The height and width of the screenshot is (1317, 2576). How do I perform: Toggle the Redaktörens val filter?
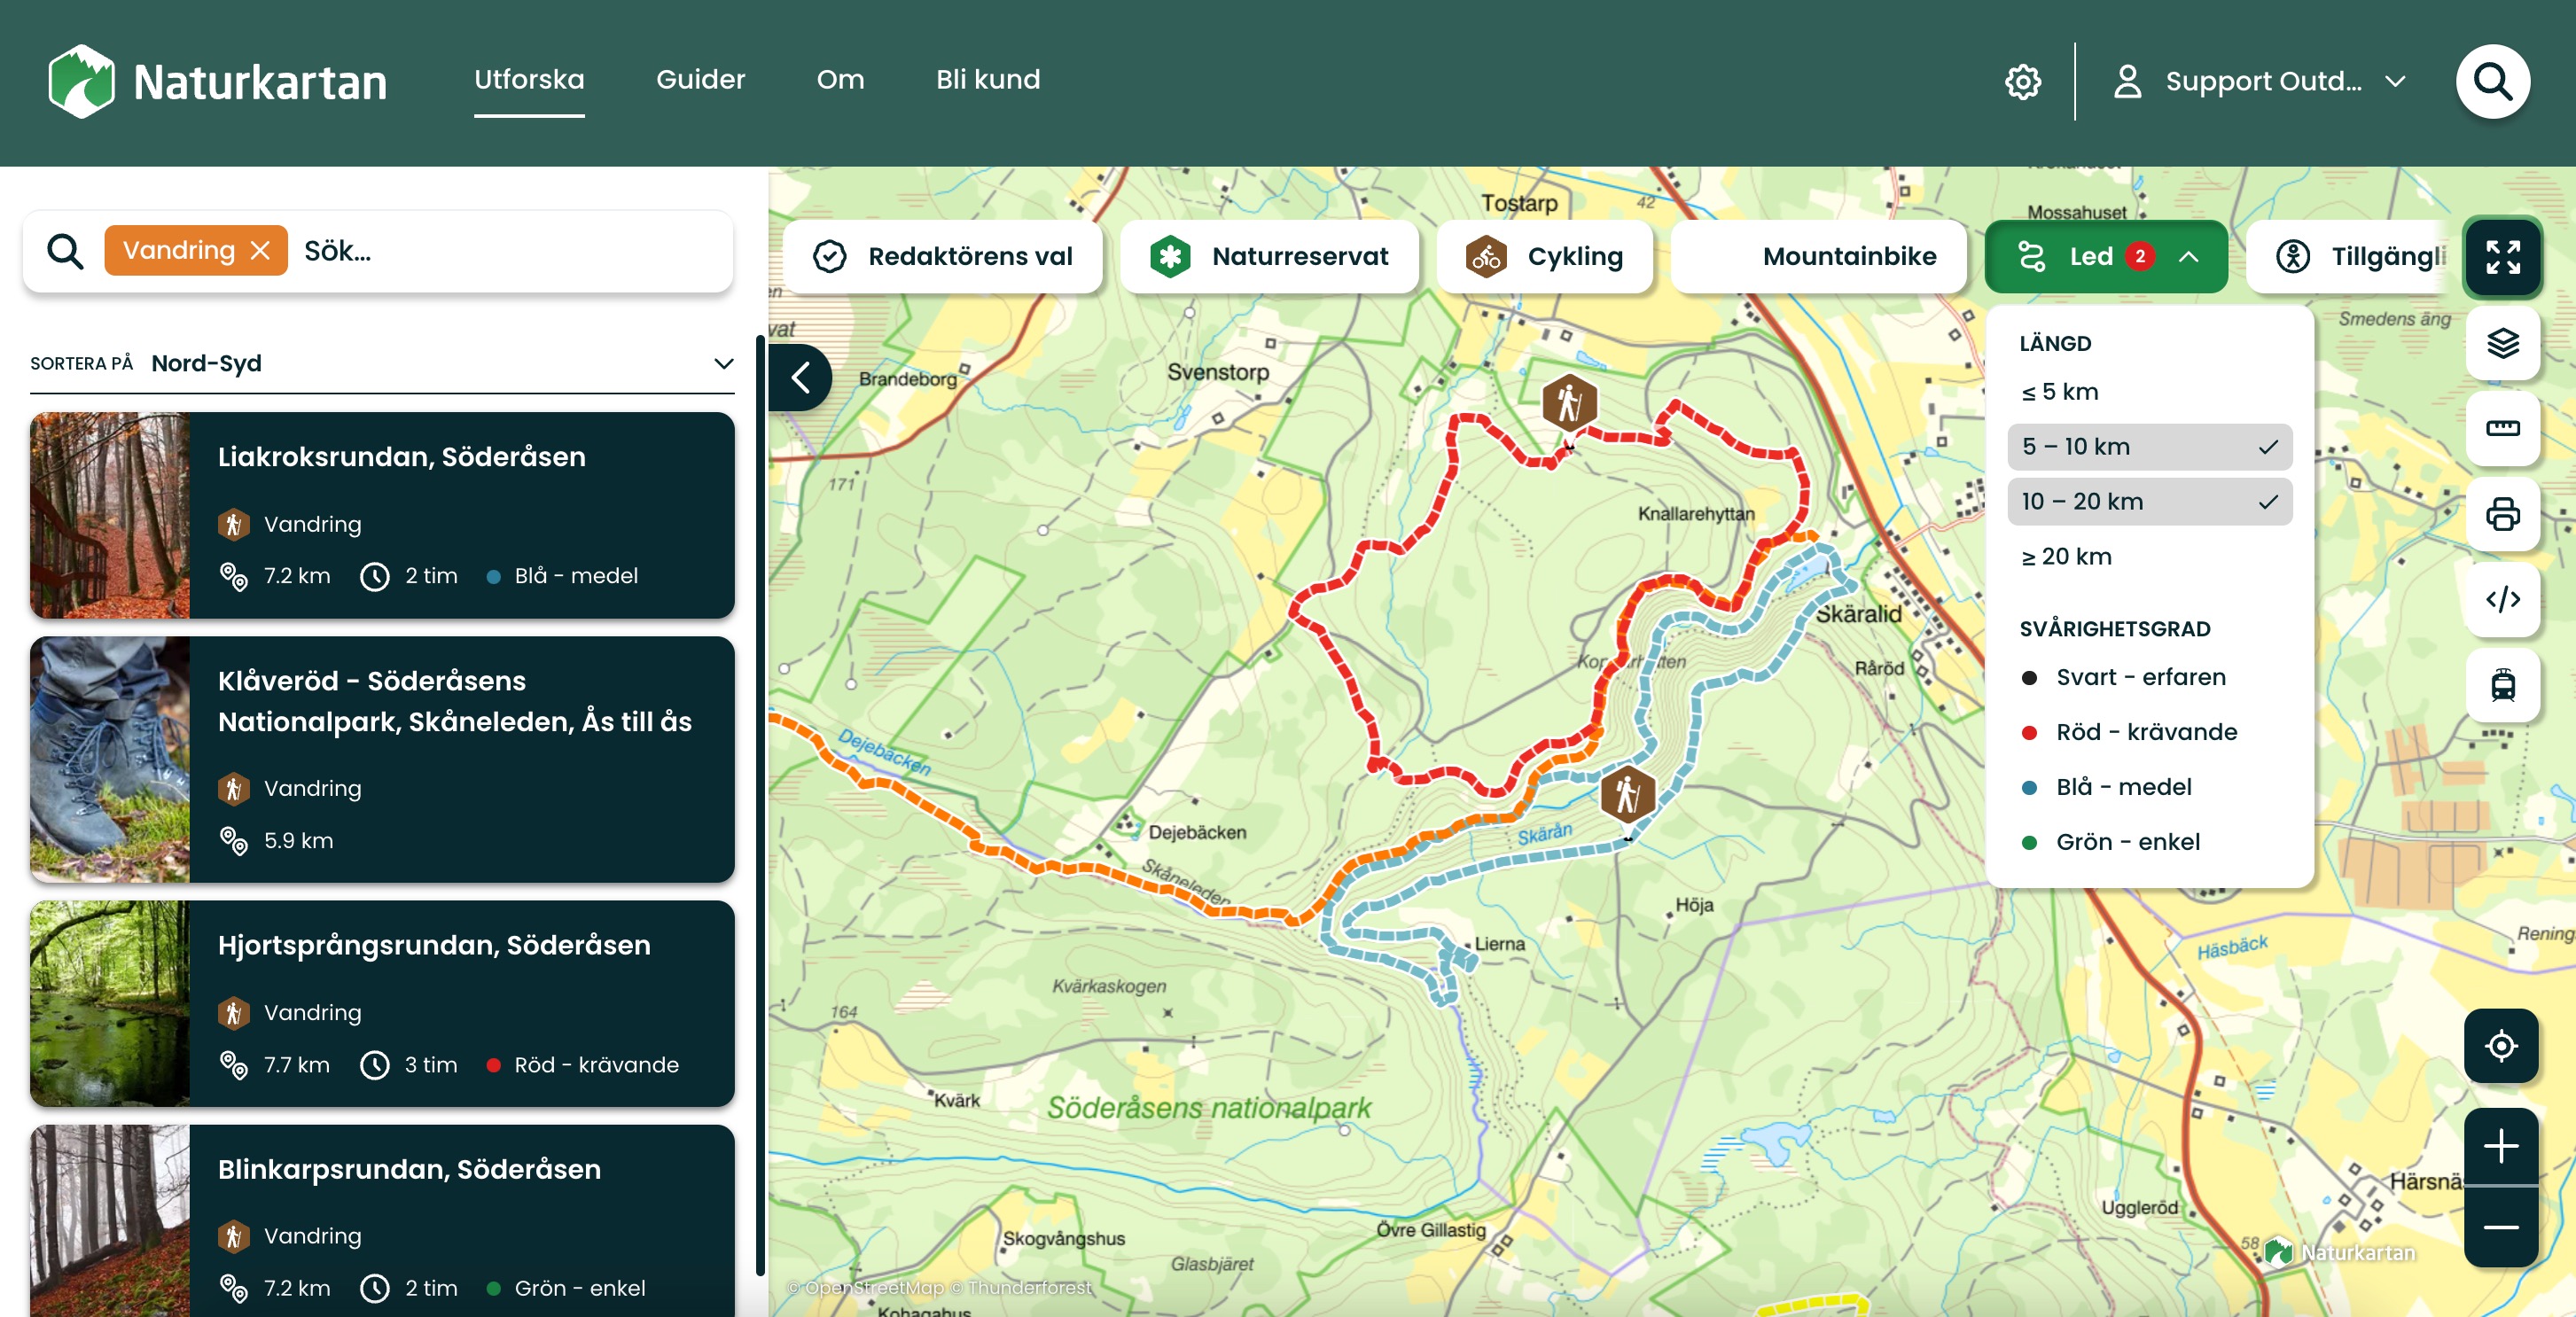click(943, 257)
